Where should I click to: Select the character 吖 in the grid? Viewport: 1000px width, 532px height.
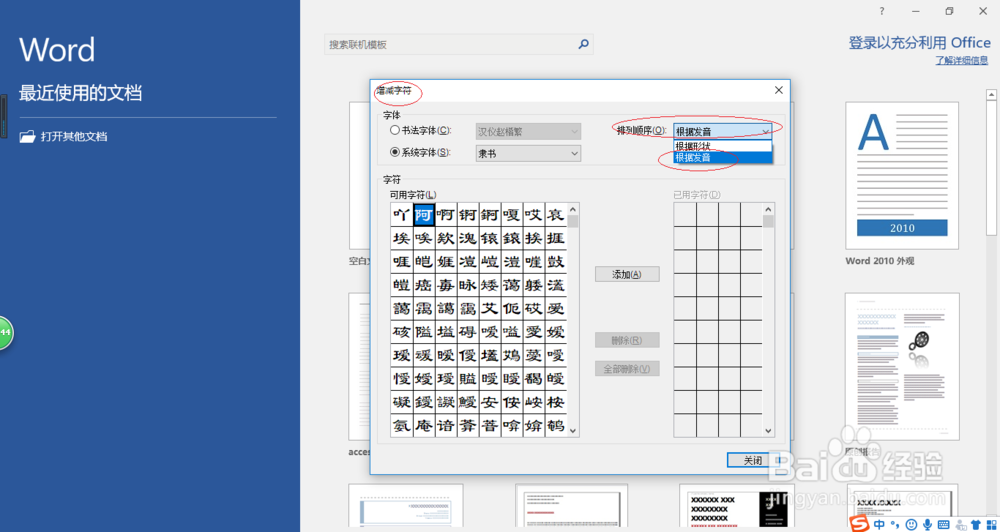402,214
